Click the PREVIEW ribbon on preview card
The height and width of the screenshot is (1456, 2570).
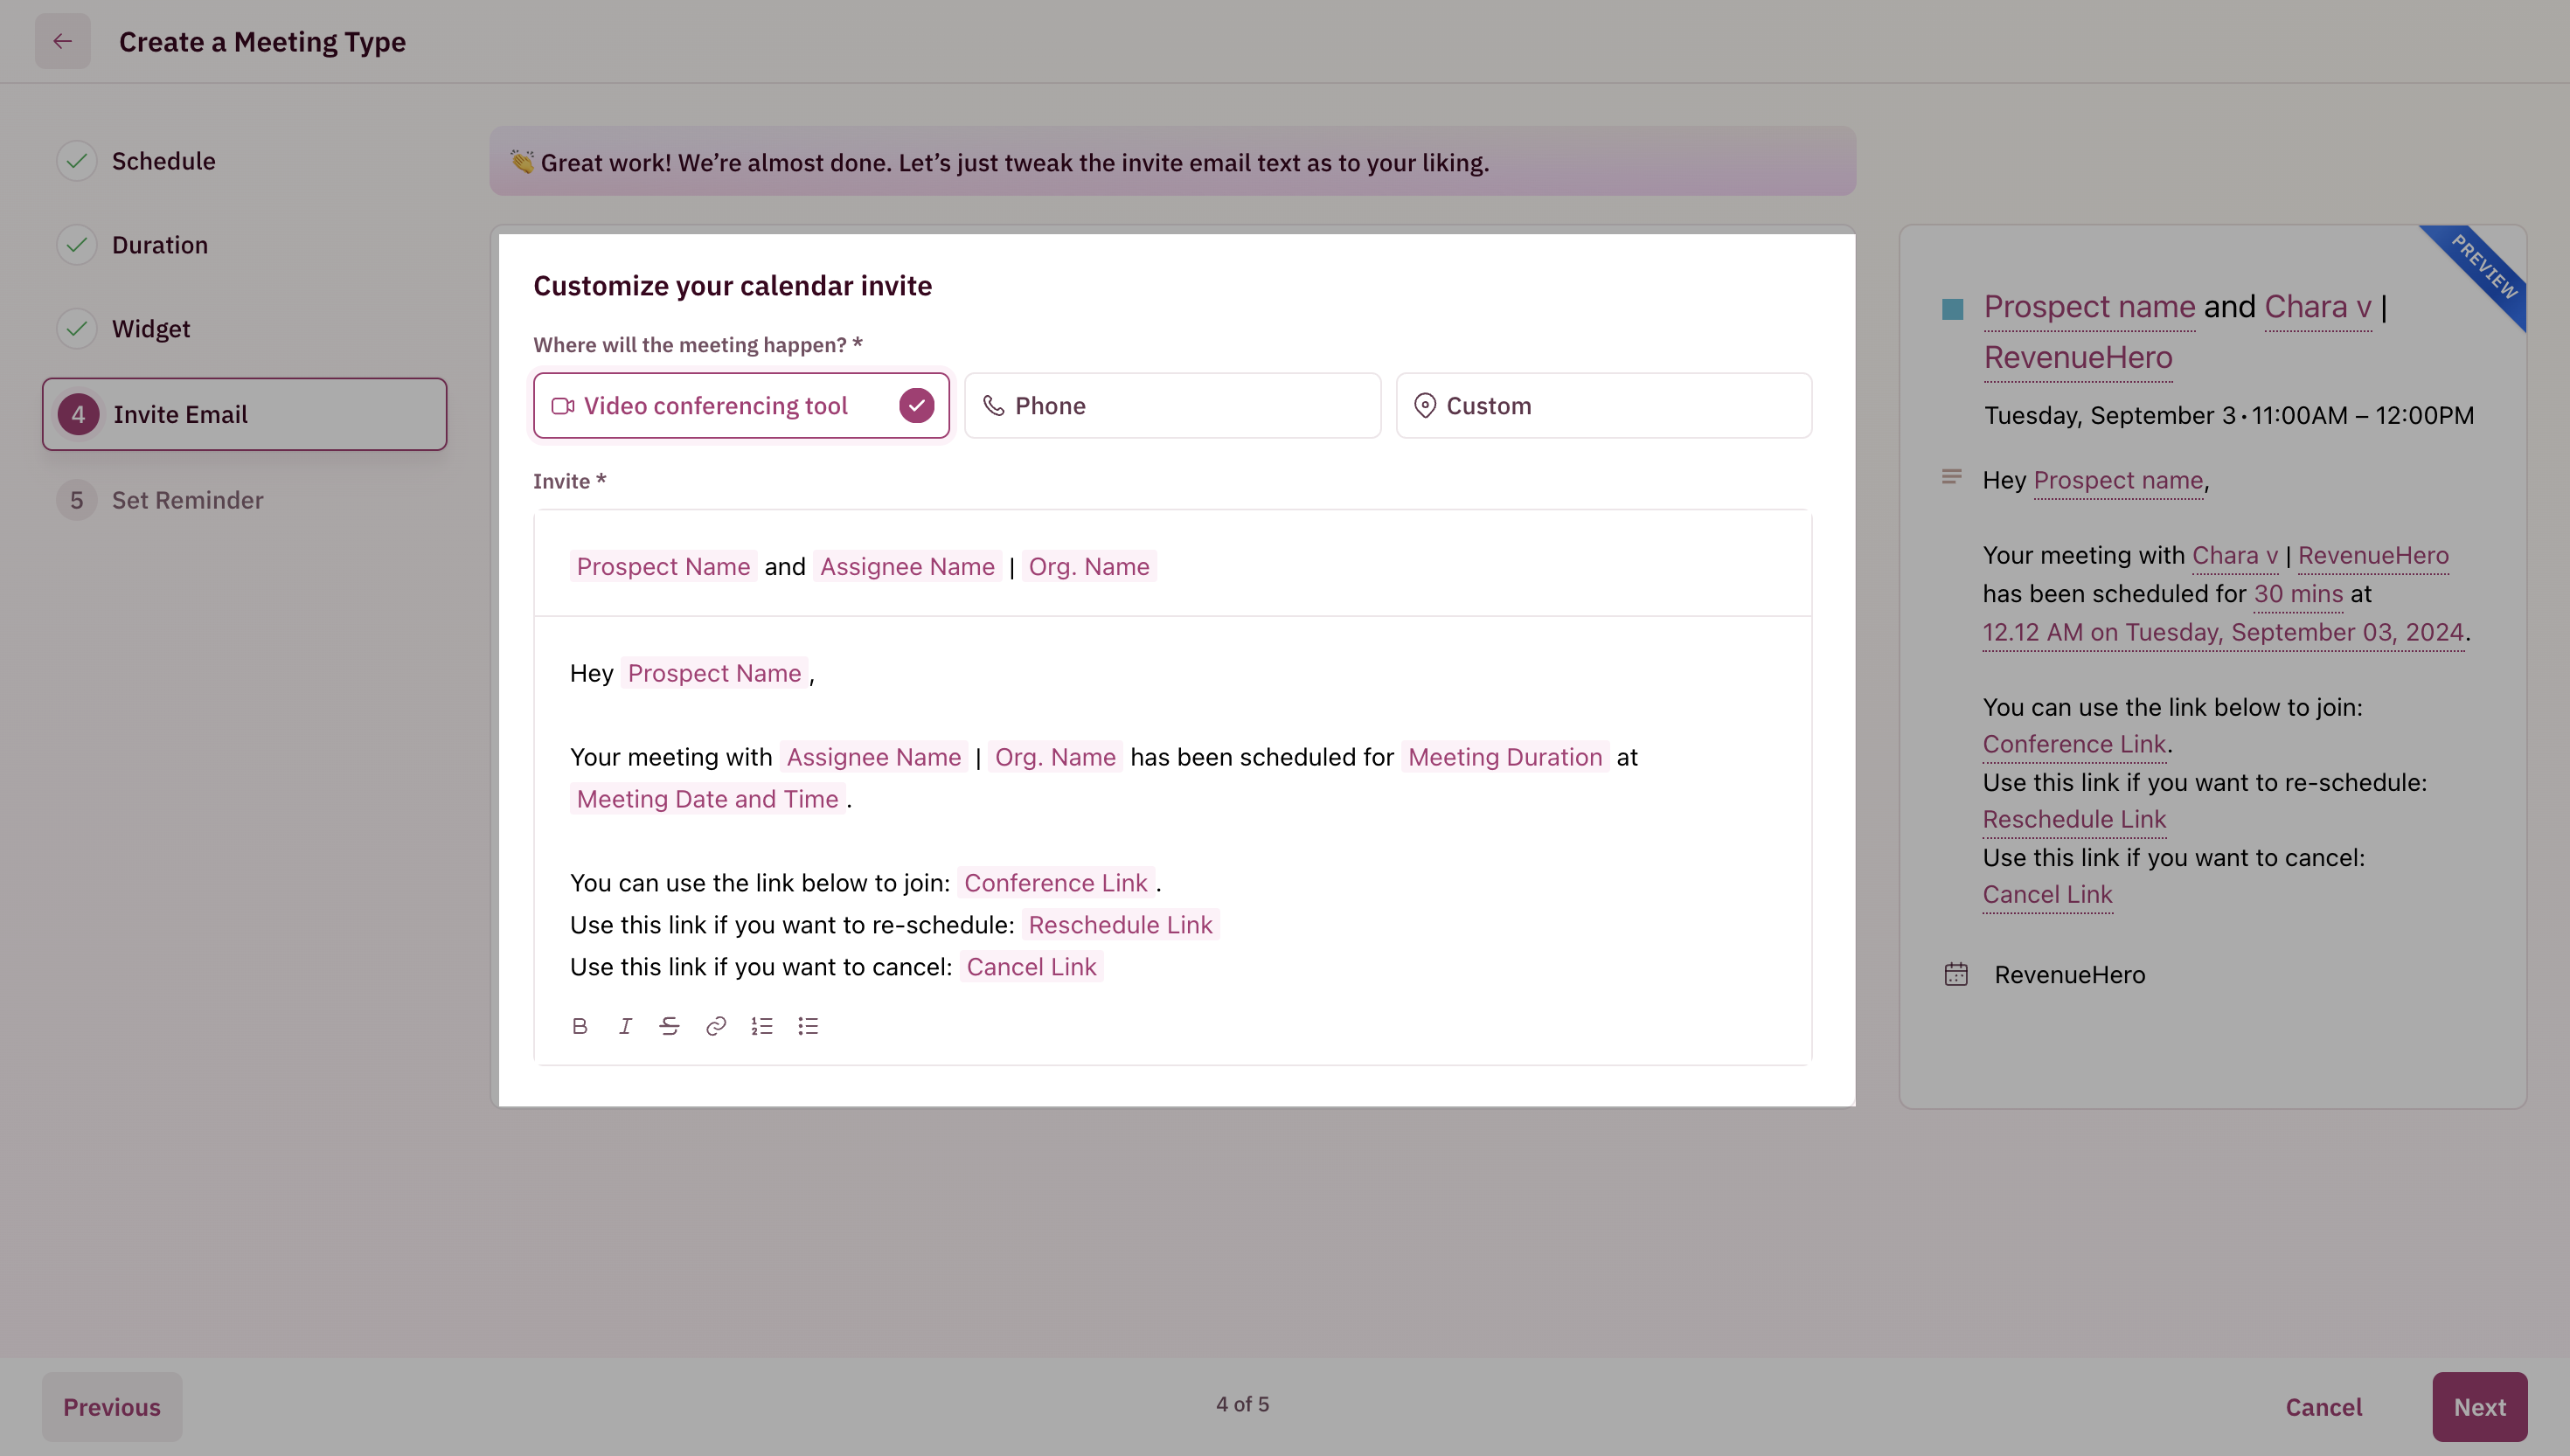[2483, 267]
